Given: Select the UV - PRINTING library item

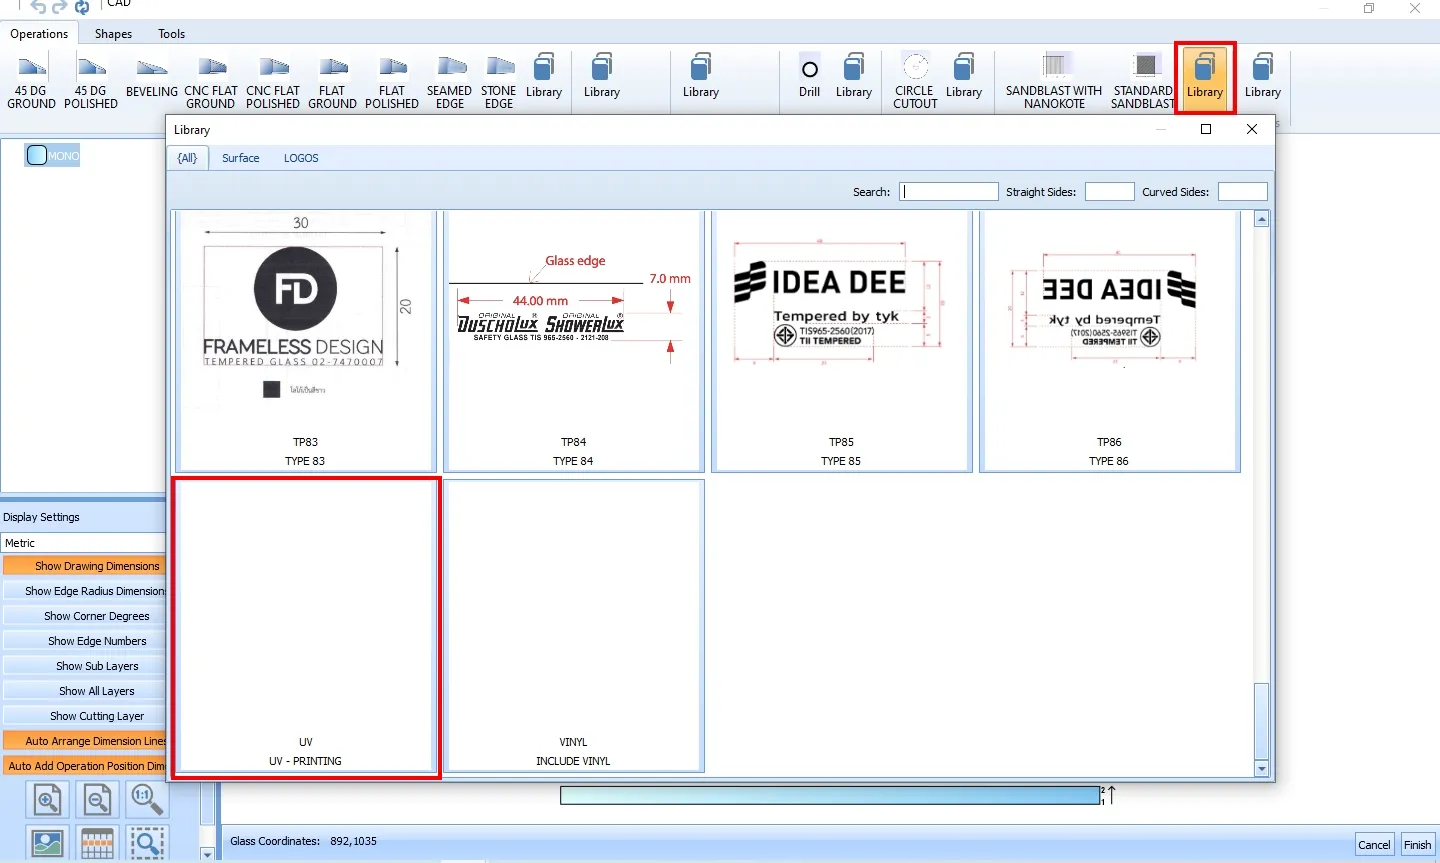Looking at the screenshot, I should coord(306,627).
